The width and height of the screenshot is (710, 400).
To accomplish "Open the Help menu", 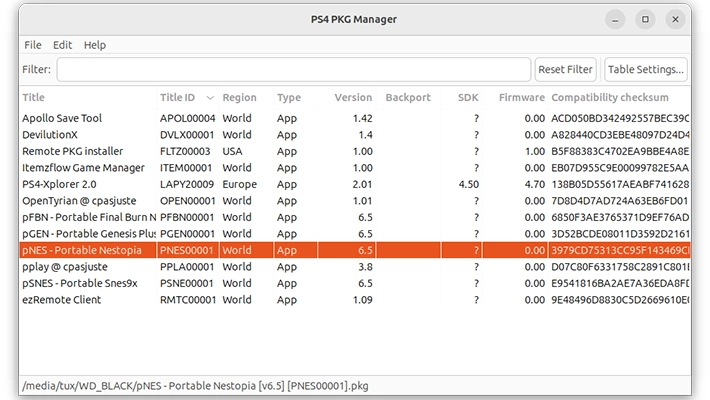I will 95,45.
